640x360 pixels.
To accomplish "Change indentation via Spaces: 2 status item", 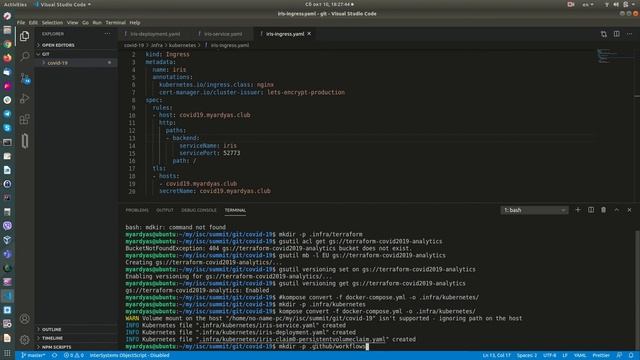I will point(527,356).
